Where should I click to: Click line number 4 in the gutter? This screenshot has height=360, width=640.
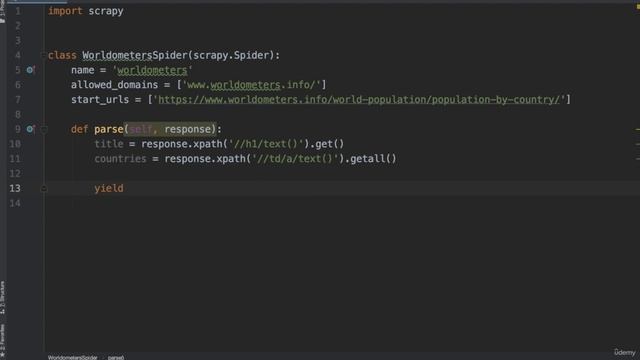pos(18,55)
